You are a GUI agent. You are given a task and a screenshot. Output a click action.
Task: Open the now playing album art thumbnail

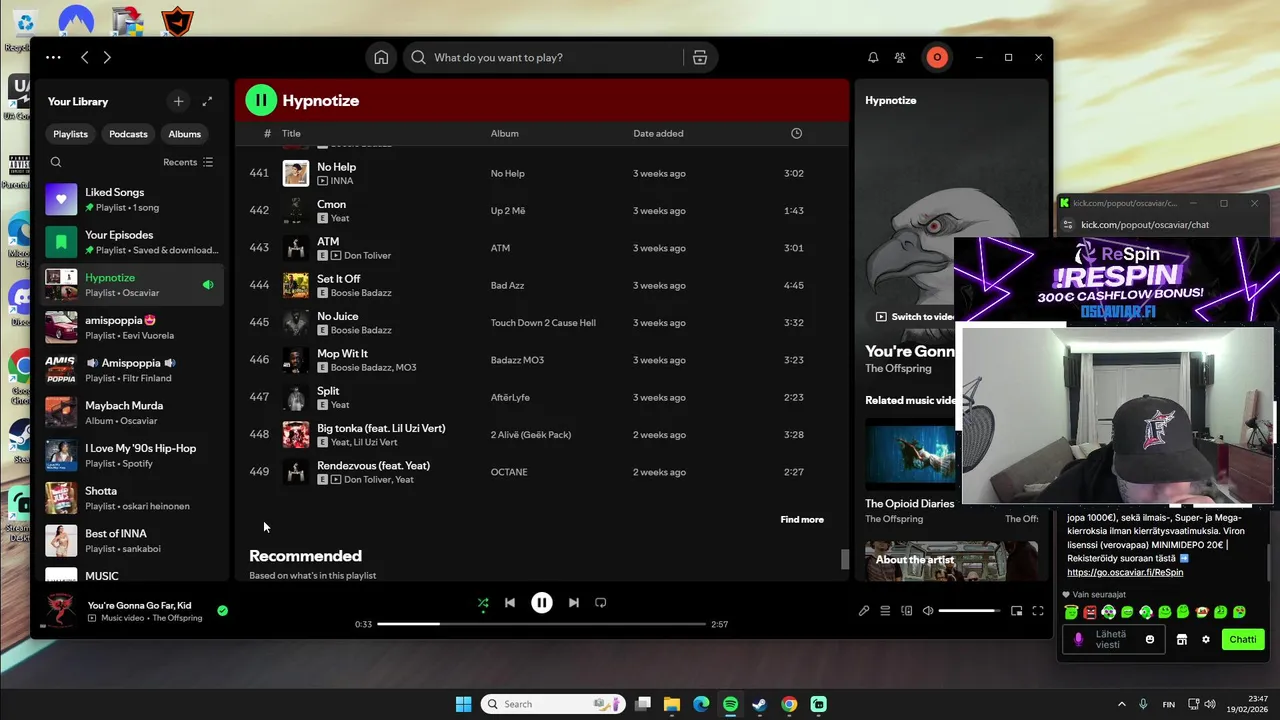pyautogui.click(x=60, y=610)
